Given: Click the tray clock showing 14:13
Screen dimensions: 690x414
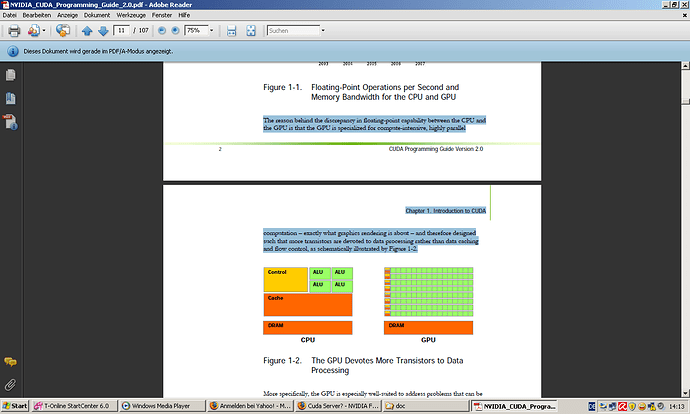Looking at the screenshot, I should coord(676,406).
